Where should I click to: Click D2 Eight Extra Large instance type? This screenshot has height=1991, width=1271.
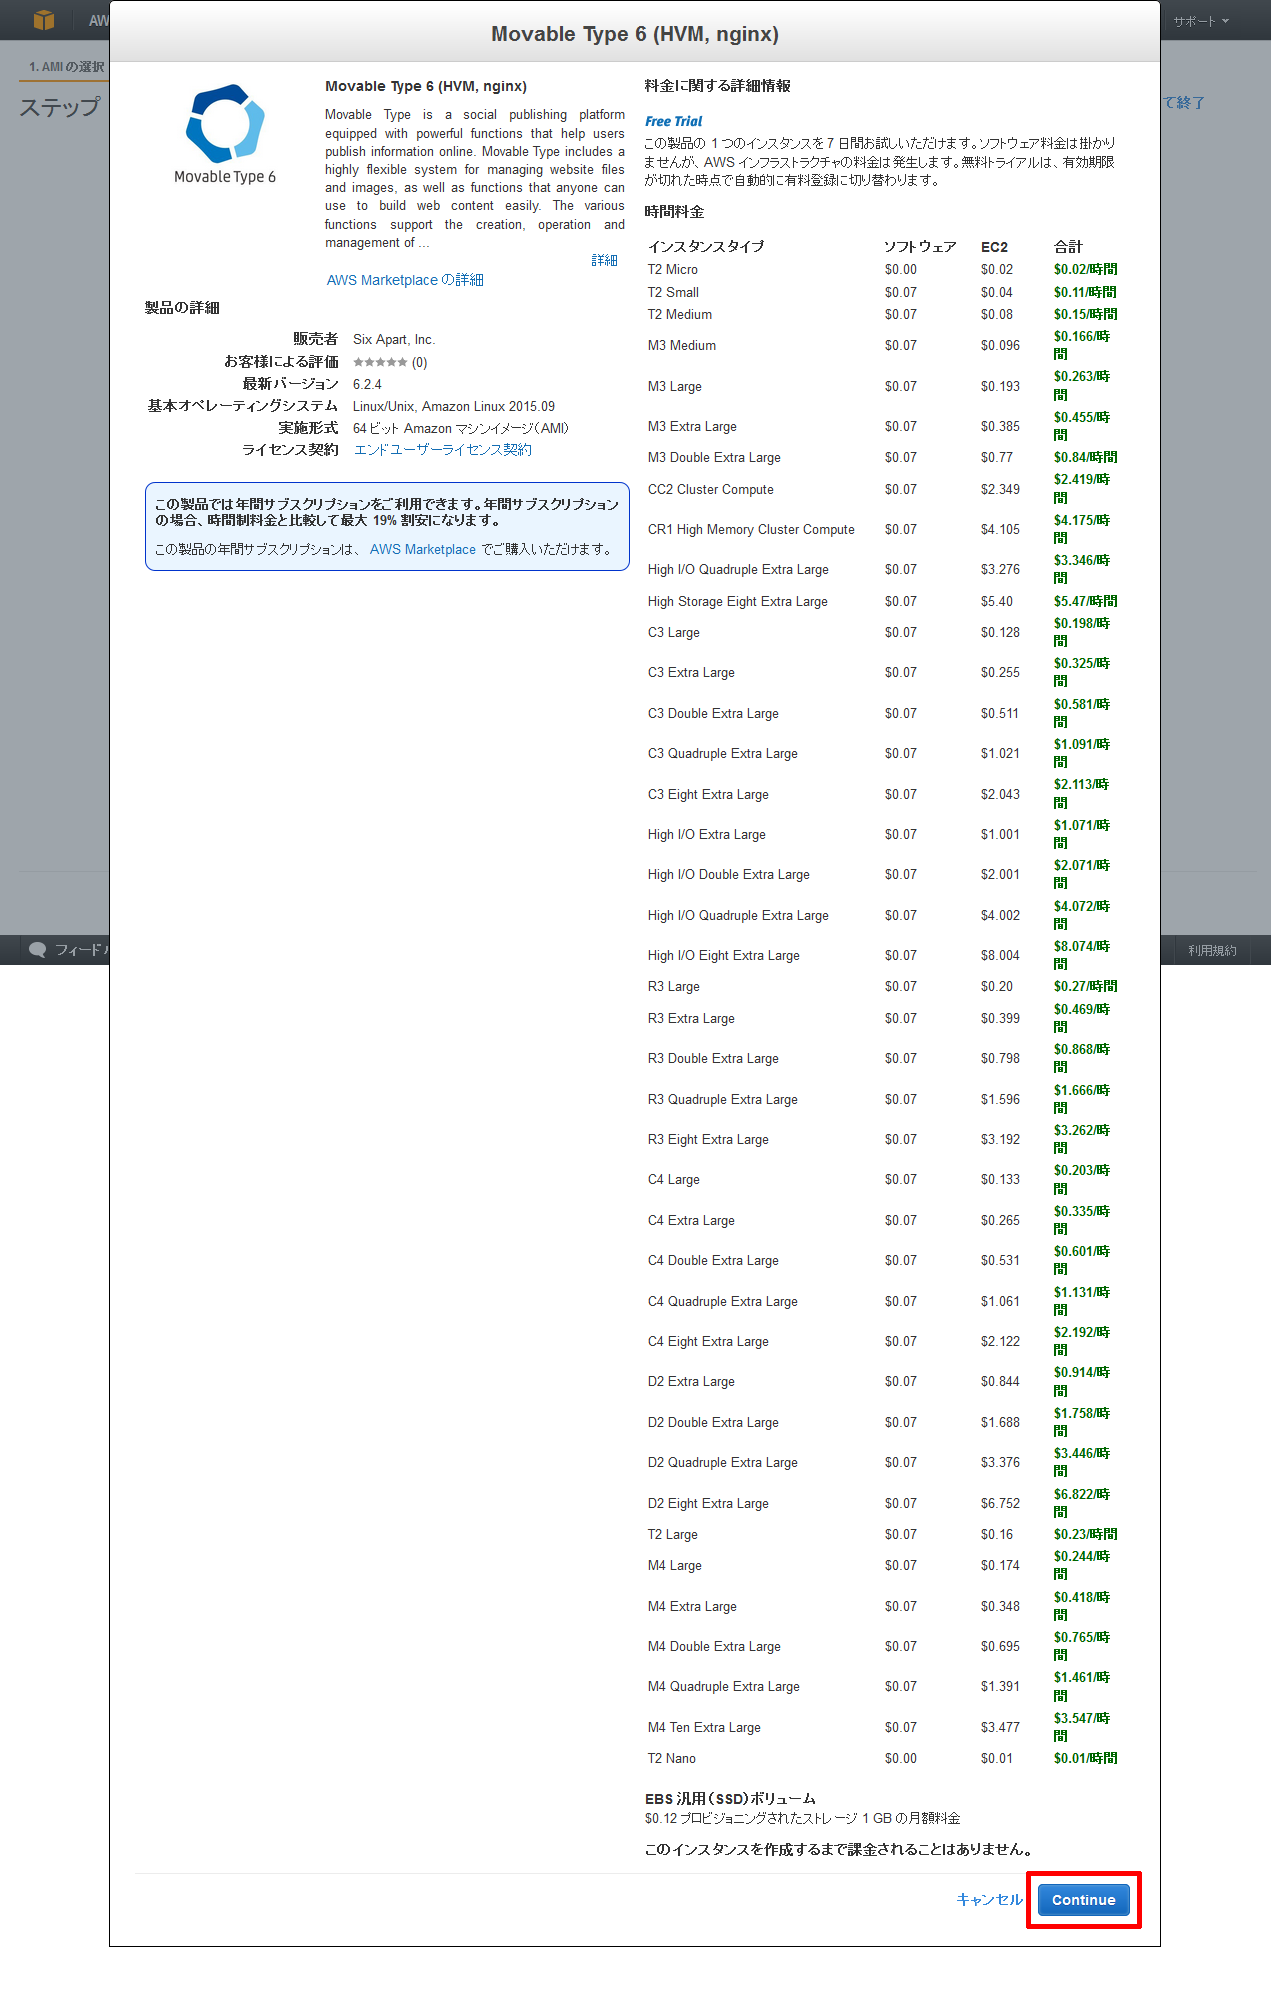[708, 1504]
